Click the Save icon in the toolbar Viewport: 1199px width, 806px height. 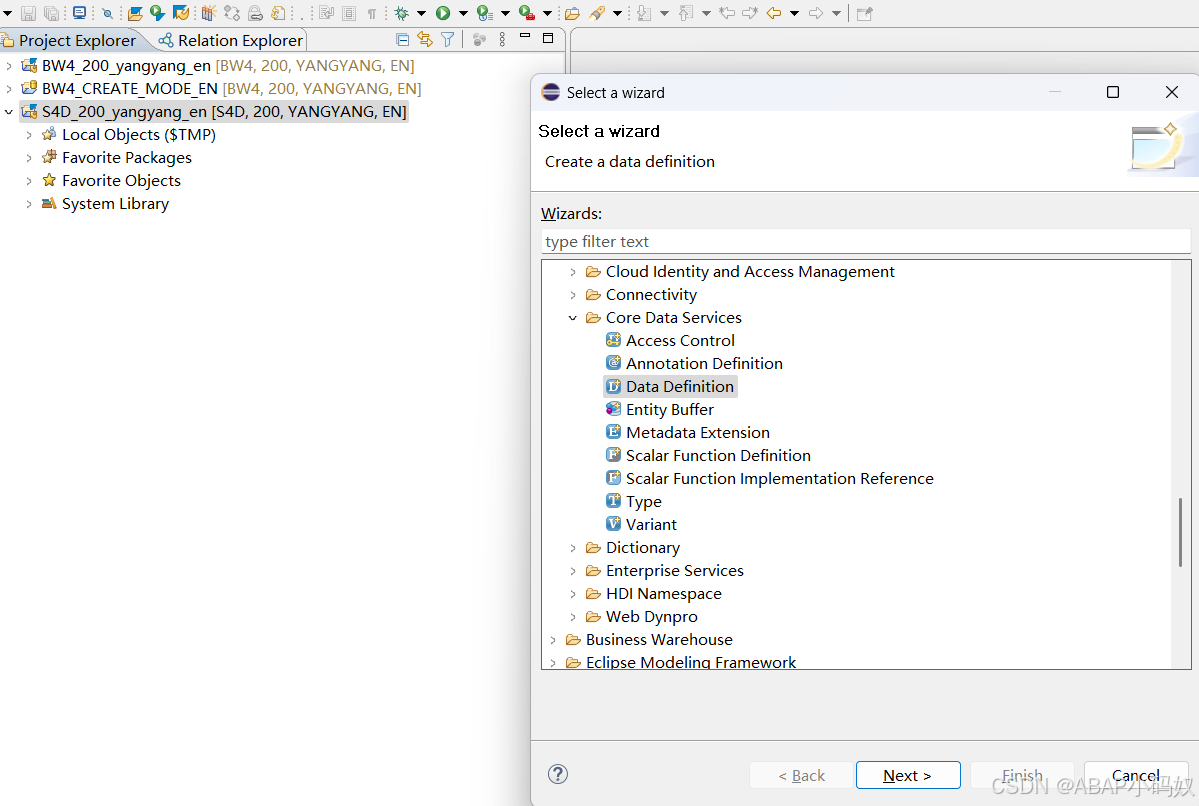point(28,13)
